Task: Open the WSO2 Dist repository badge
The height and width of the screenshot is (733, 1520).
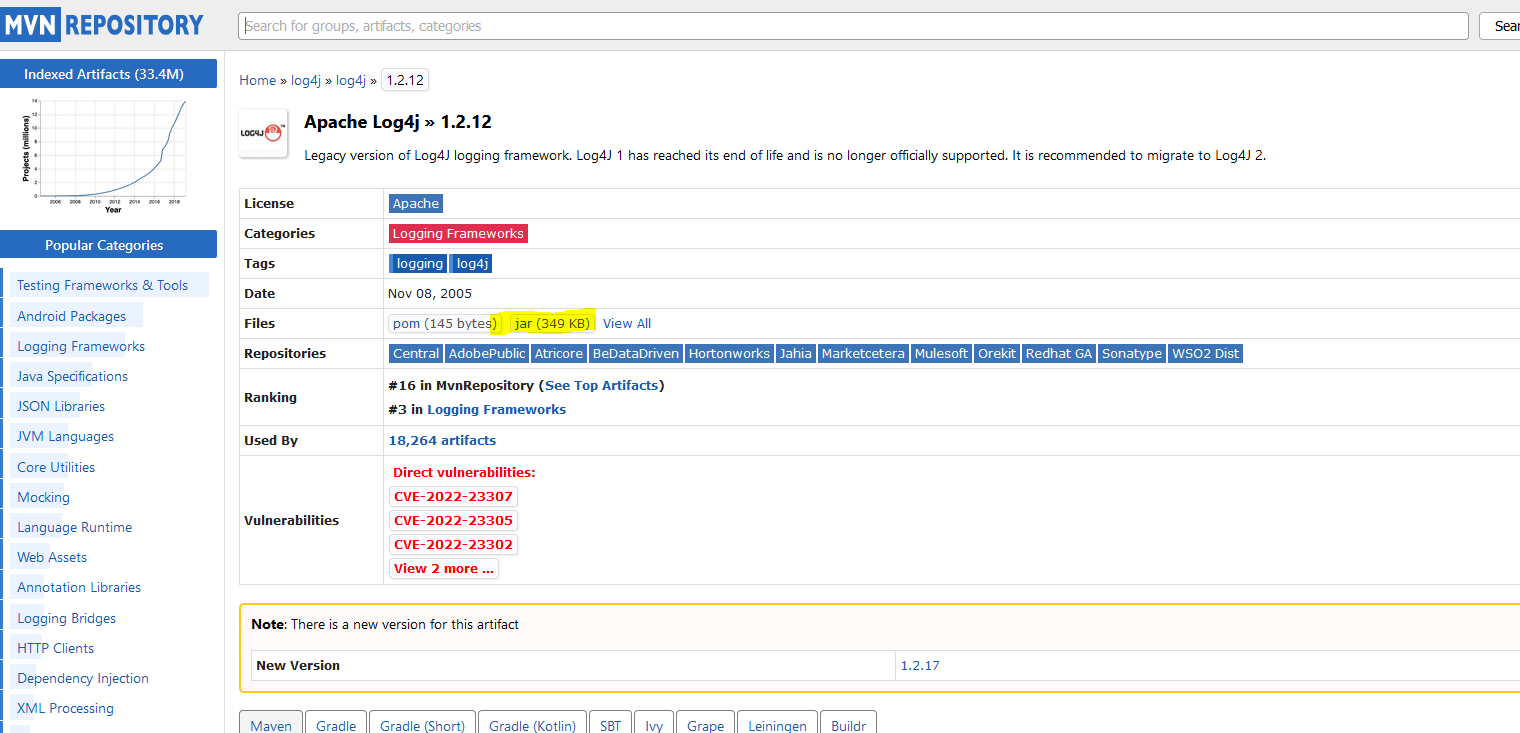Action: (1205, 353)
